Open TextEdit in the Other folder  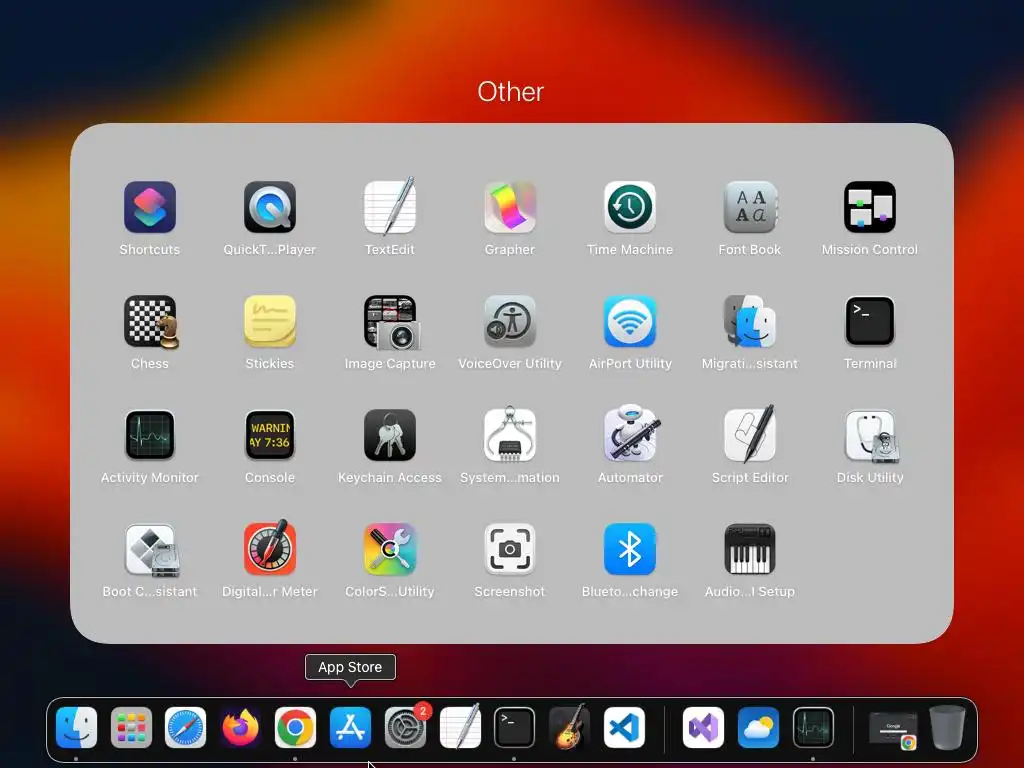[x=390, y=207]
